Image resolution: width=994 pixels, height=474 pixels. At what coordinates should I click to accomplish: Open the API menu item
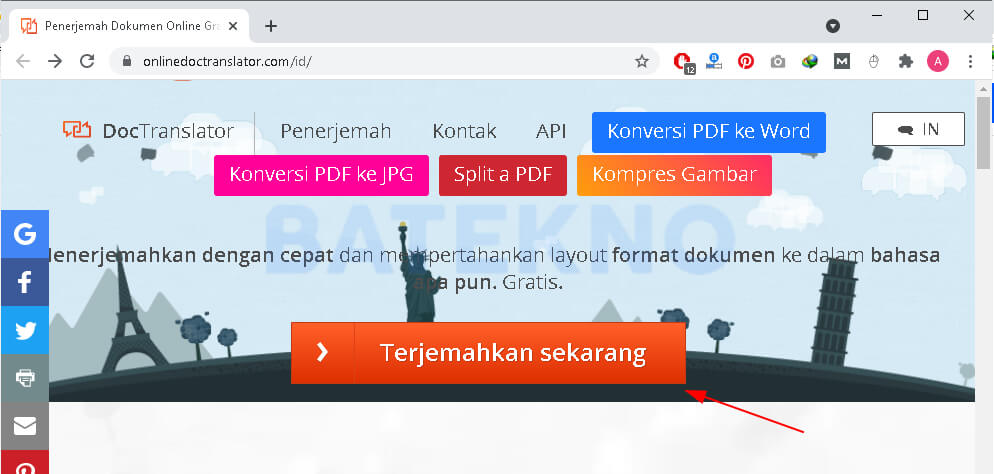[x=551, y=131]
